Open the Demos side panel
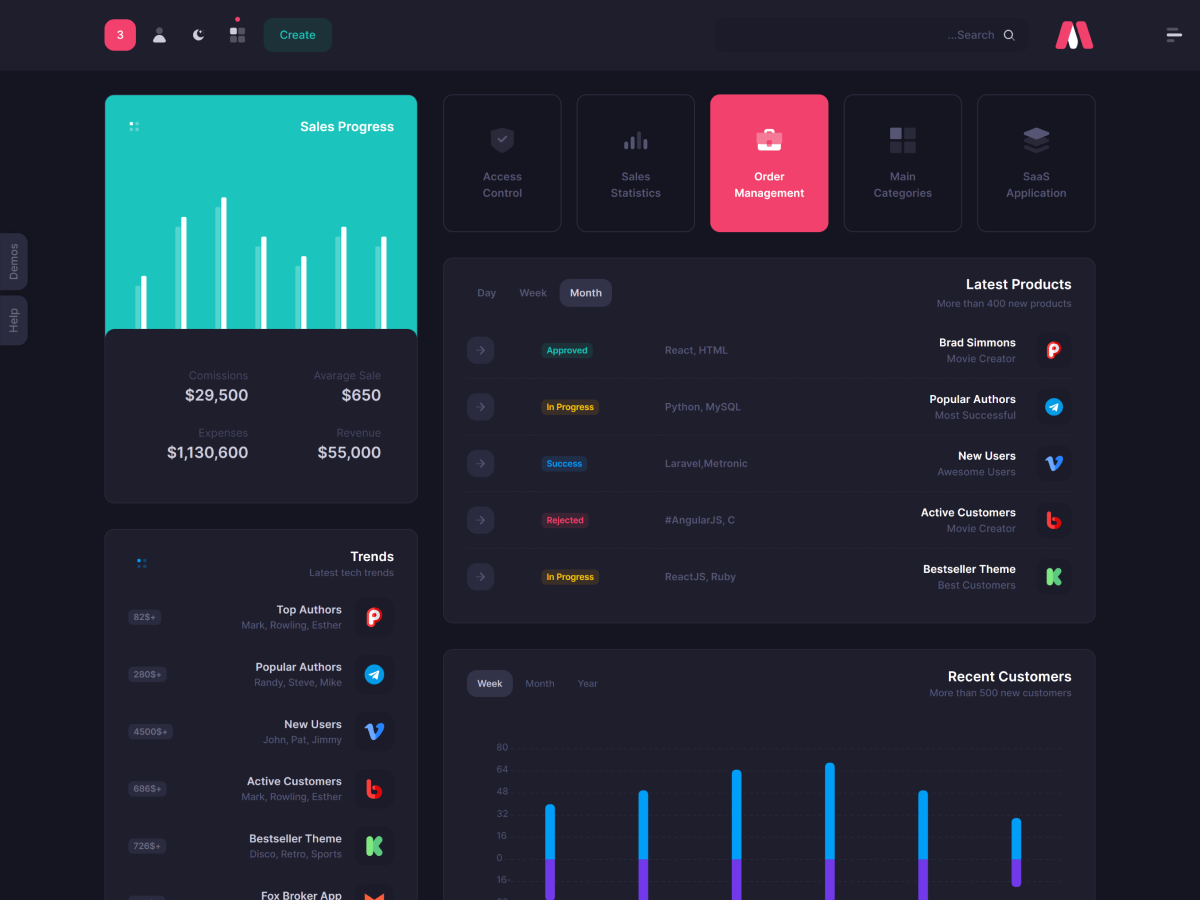Image resolution: width=1200 pixels, height=900 pixels. pos(14,262)
